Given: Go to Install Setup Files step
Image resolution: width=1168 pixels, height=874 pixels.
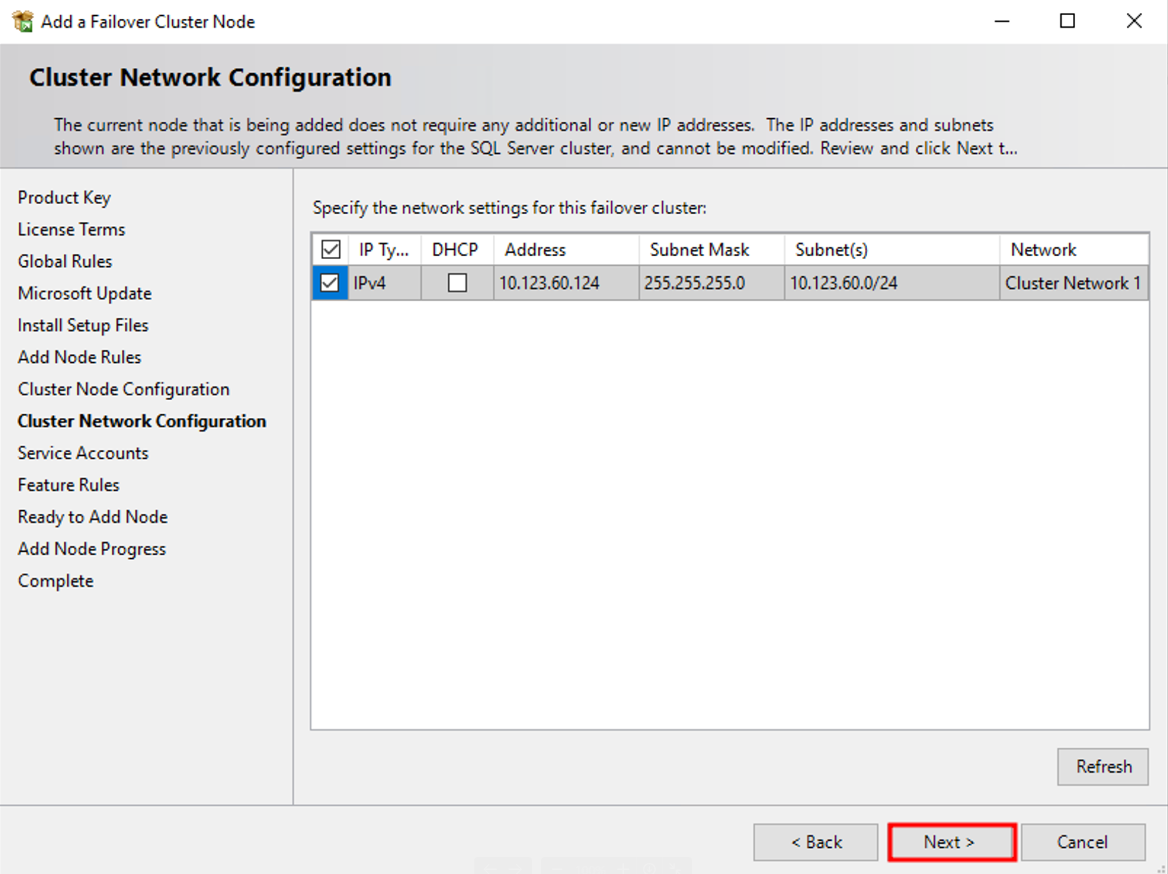Looking at the screenshot, I should 83,326.
